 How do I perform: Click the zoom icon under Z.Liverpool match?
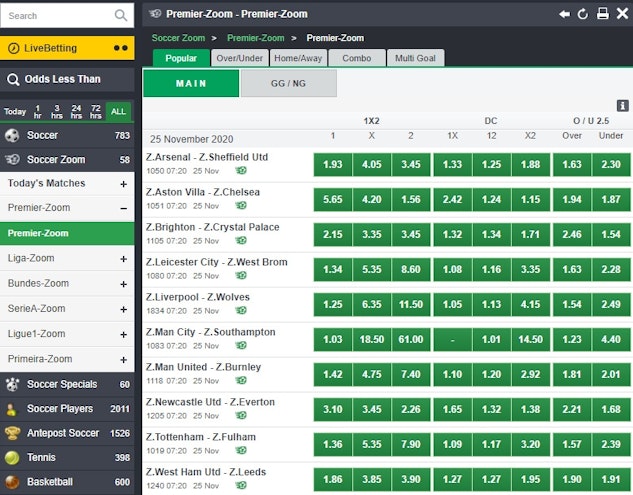point(241,310)
